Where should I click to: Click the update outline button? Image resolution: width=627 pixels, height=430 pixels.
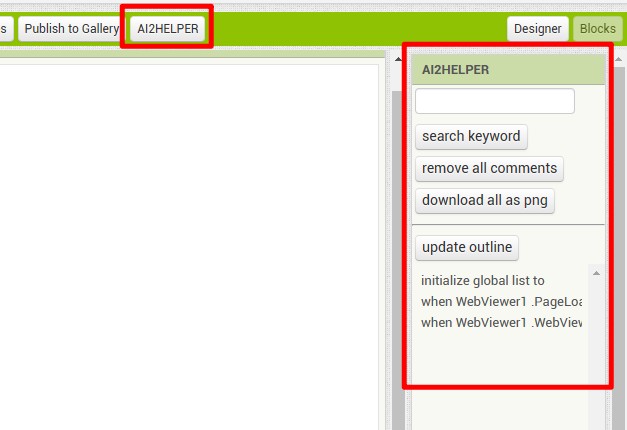(x=467, y=248)
